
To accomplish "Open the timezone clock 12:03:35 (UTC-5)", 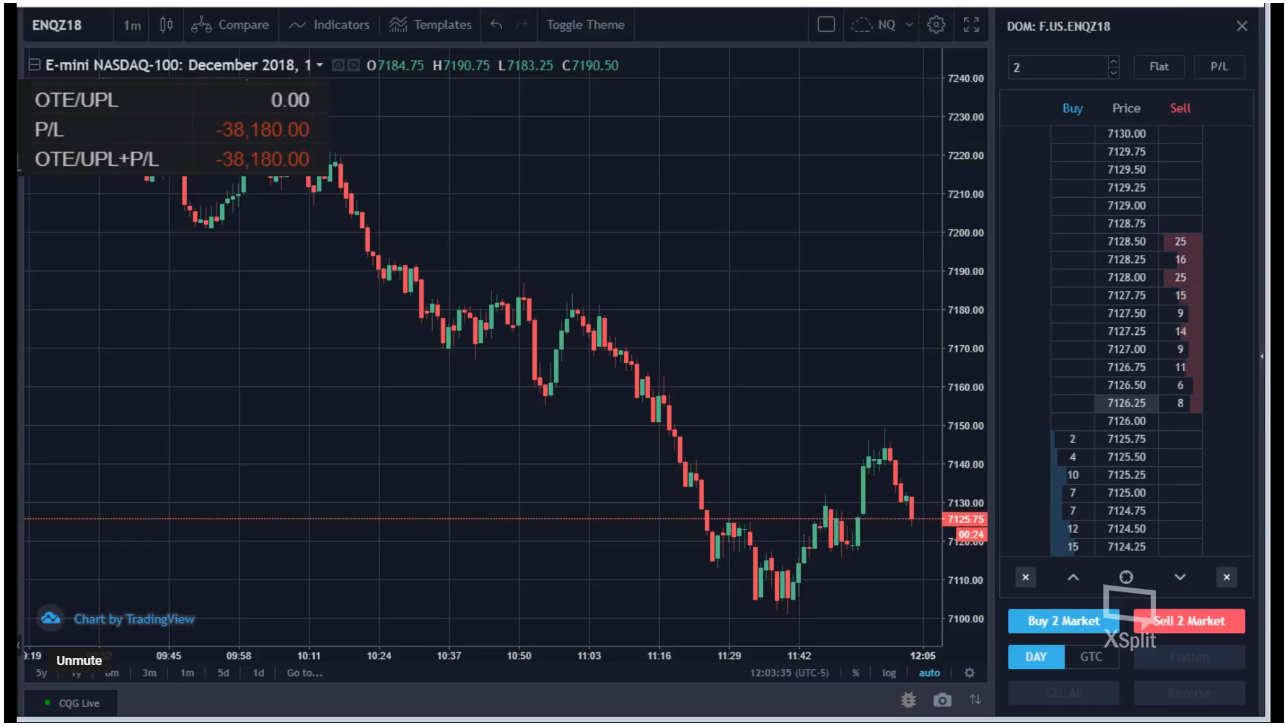I will click(791, 673).
